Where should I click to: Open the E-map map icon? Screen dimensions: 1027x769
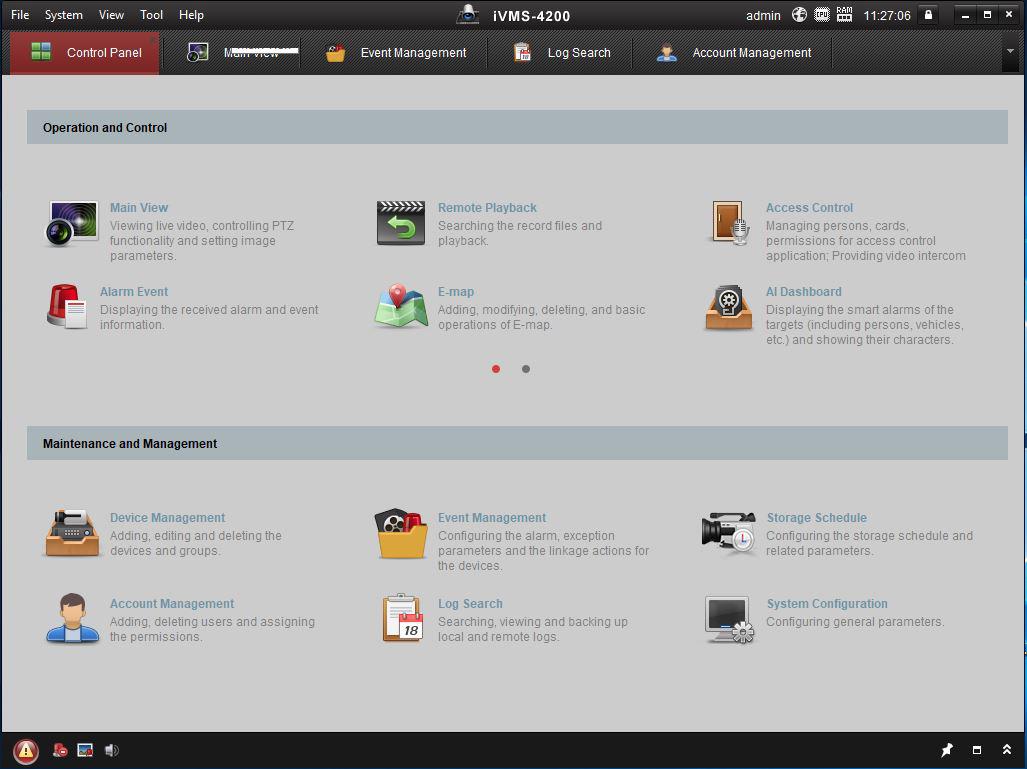[400, 307]
